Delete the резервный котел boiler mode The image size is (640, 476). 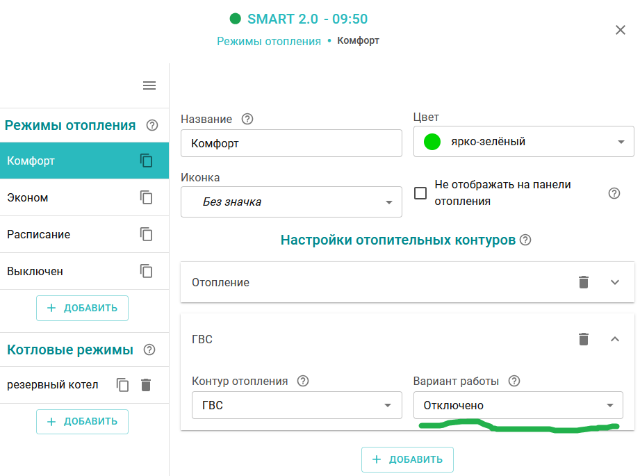pos(145,385)
